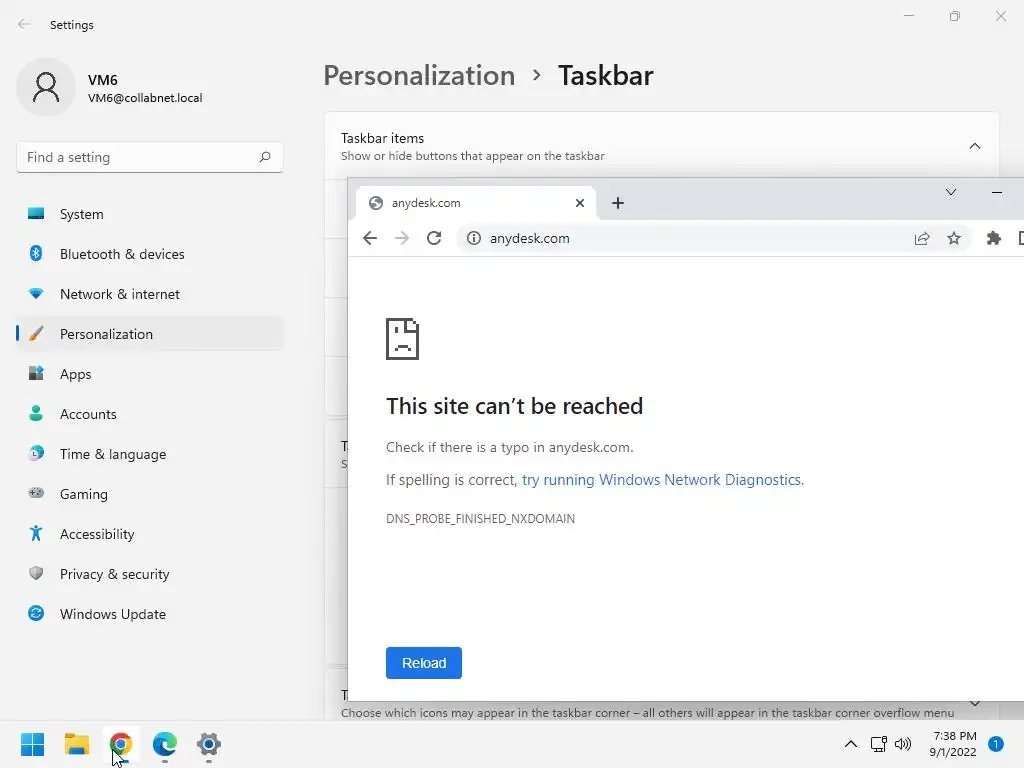Open Network & internet category
This screenshot has width=1024, height=768.
pyautogui.click(x=150, y=294)
